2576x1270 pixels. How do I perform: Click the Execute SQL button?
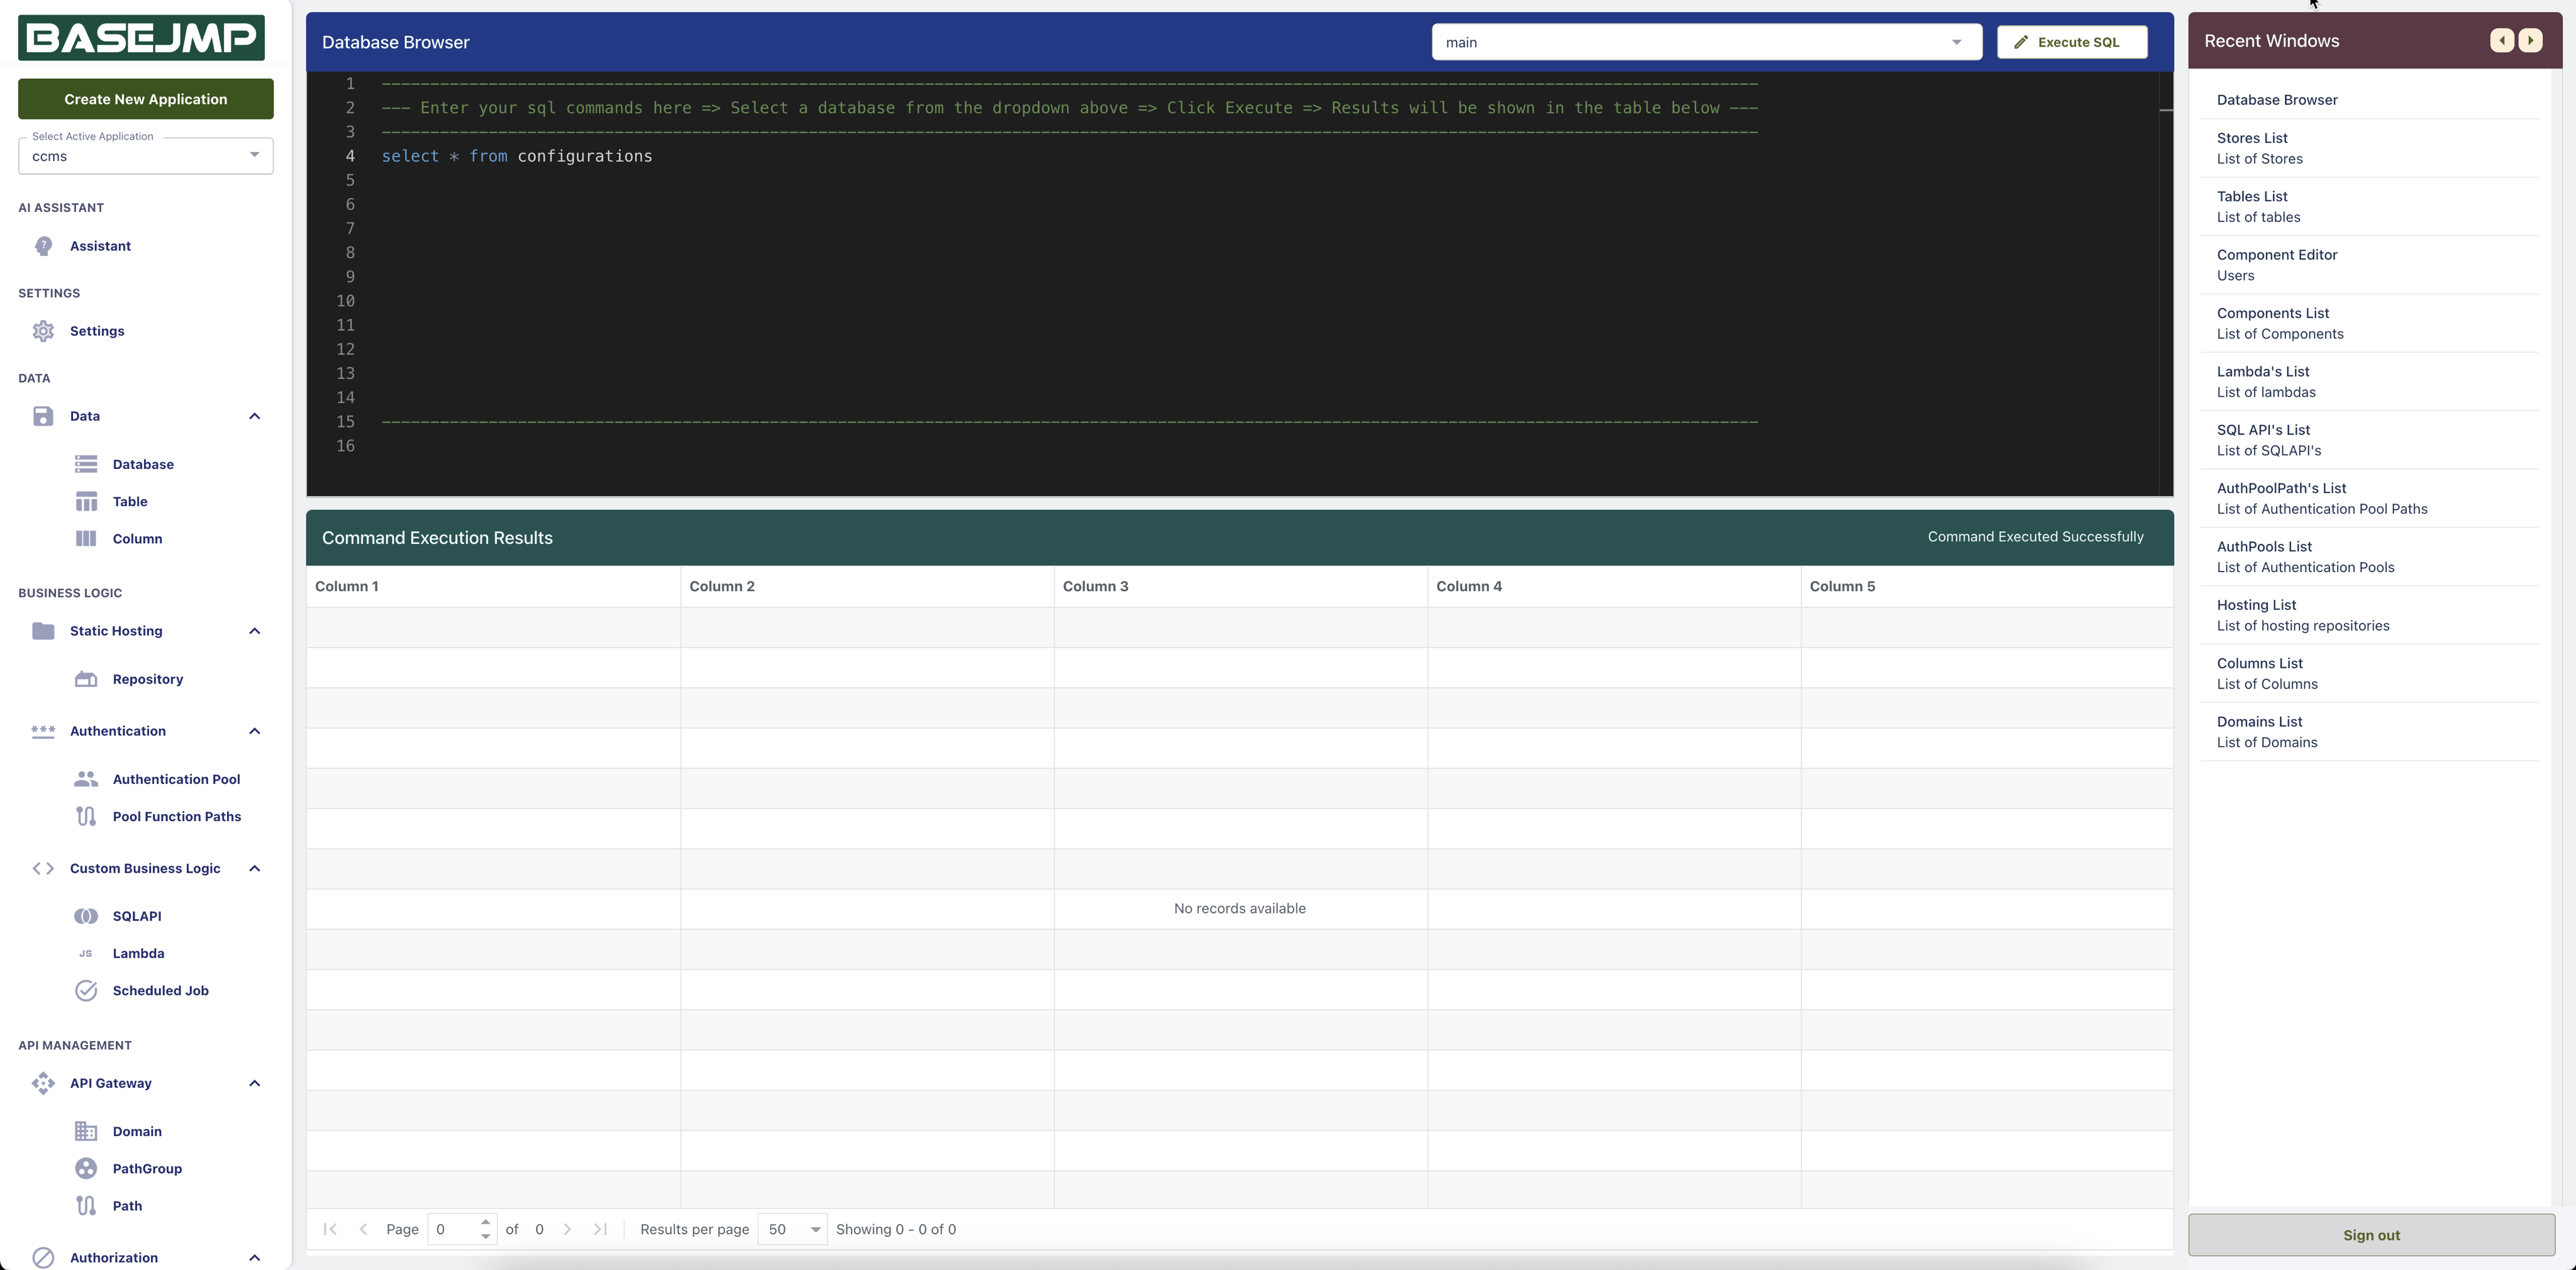click(2071, 42)
